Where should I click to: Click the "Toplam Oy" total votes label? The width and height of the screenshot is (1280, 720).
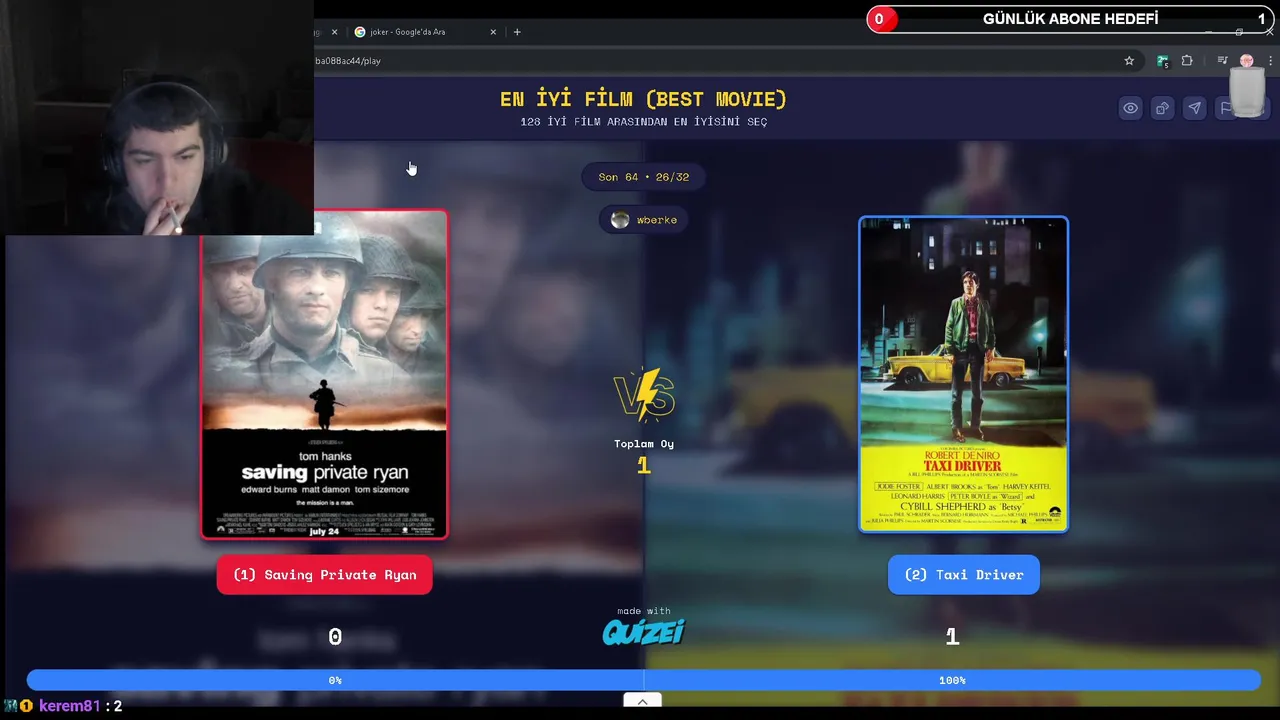(x=644, y=444)
